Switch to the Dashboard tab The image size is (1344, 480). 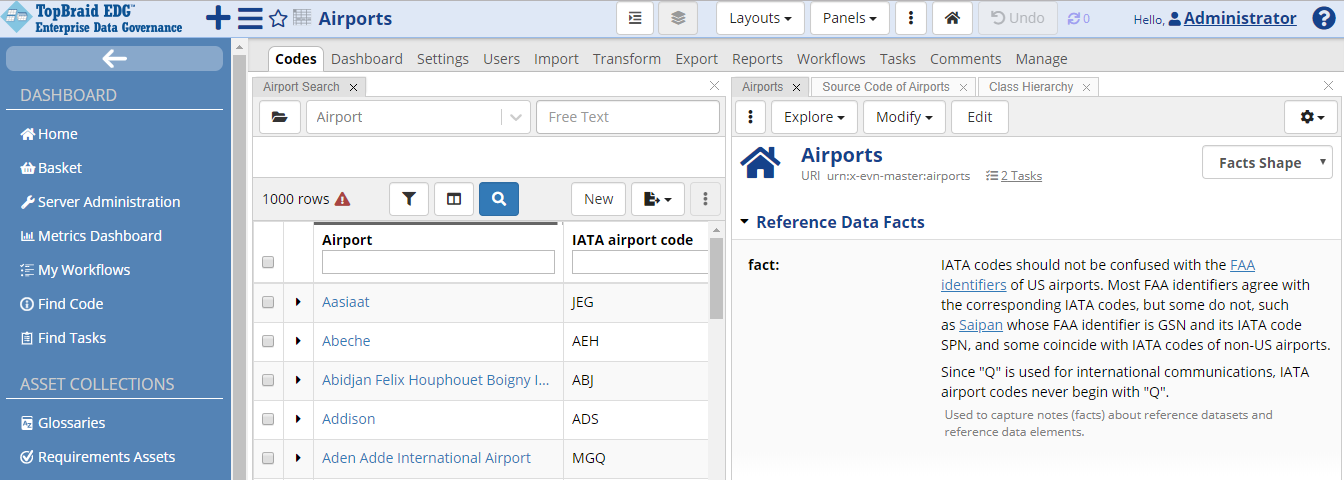pos(366,59)
